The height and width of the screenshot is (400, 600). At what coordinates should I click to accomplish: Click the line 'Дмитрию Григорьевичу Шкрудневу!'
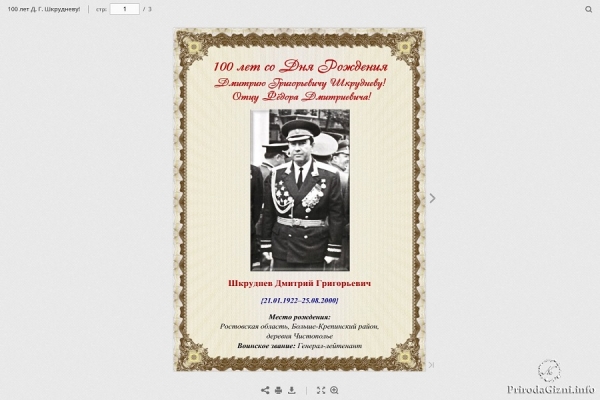pos(300,83)
